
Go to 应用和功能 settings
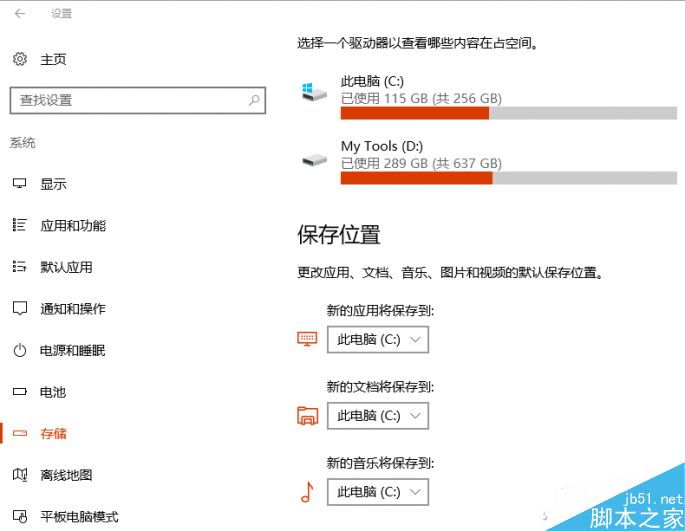pos(72,226)
